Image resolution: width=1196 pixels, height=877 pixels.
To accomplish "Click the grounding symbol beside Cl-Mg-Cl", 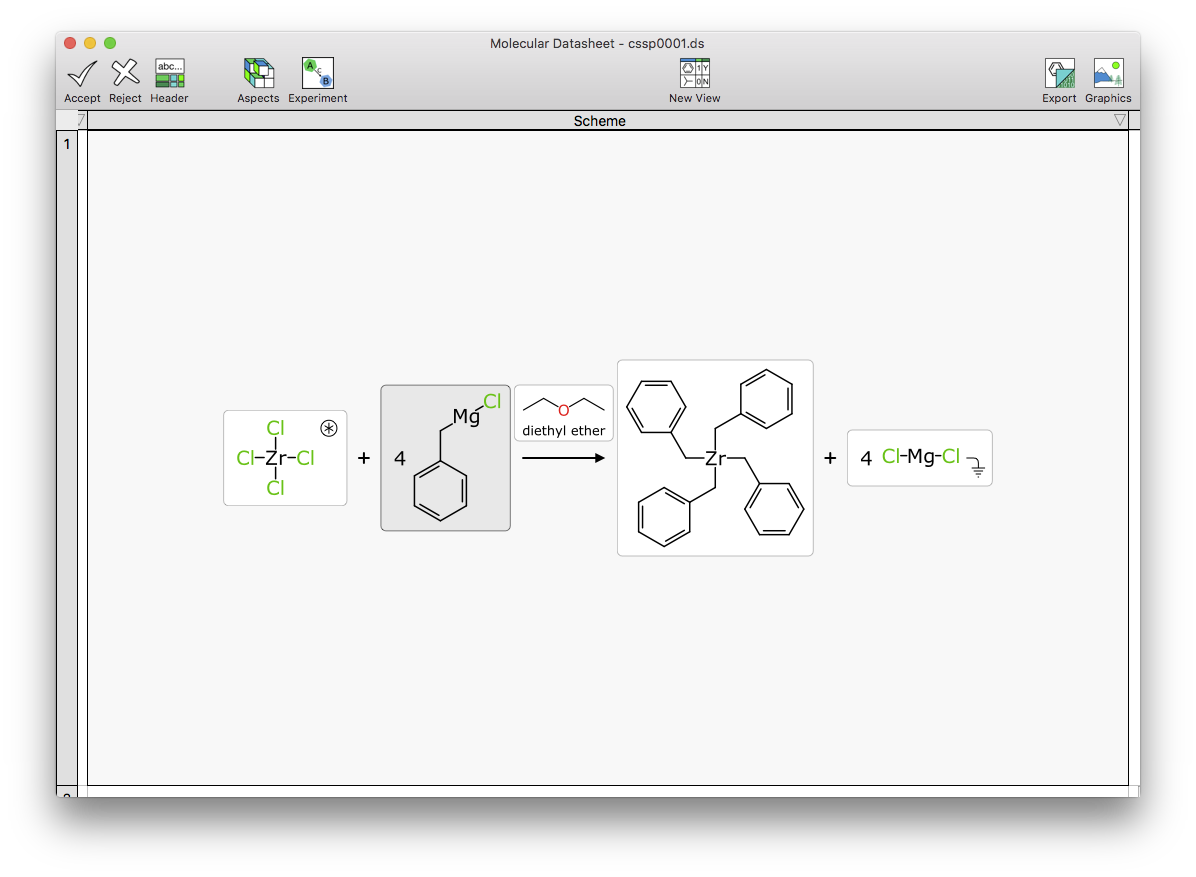I will tap(978, 467).
